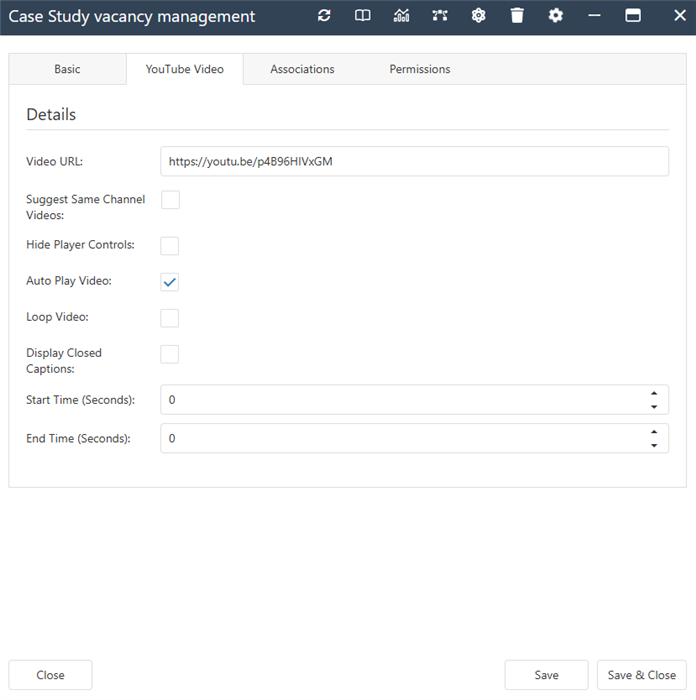Select the YouTube Video tab
696x700 pixels.
[x=185, y=69]
